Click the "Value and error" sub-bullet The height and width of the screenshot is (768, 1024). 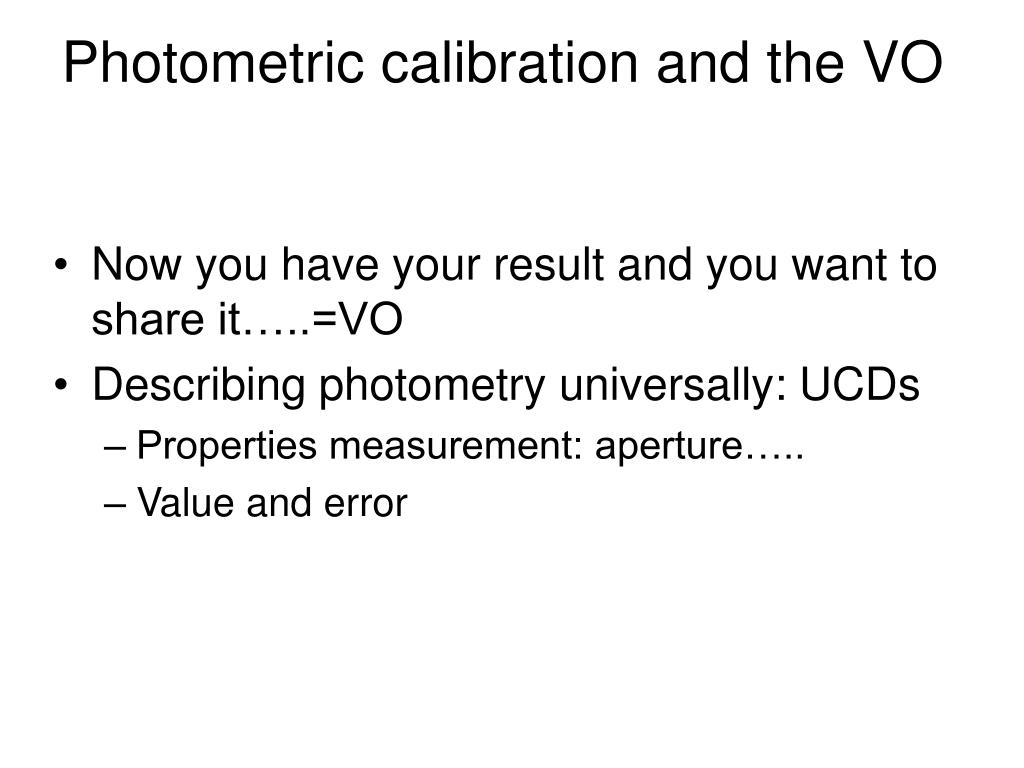click(x=272, y=503)
